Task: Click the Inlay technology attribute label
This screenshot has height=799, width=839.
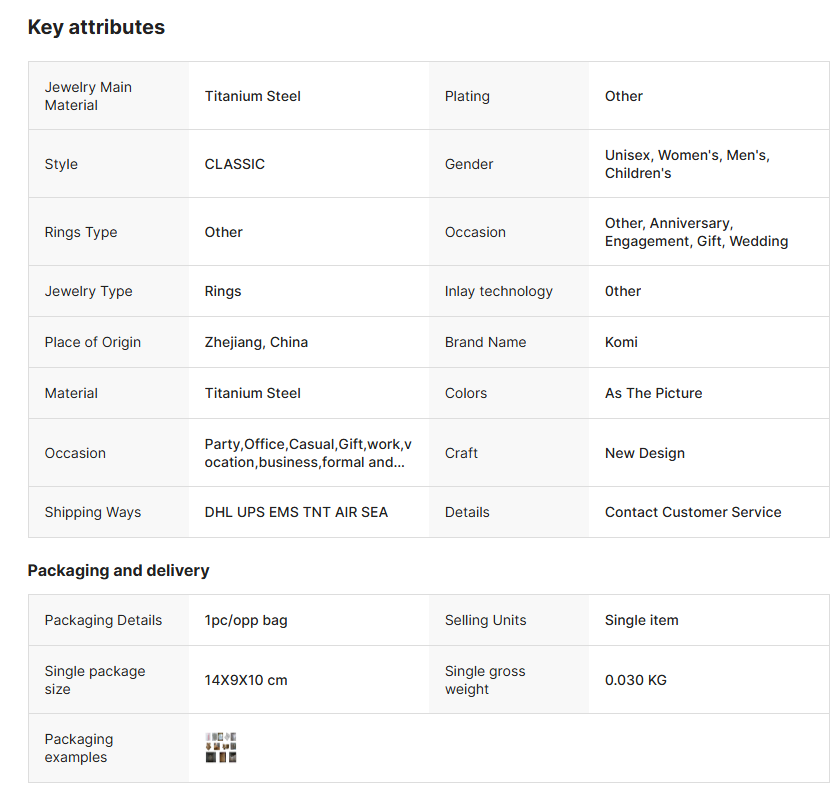Action: point(498,291)
